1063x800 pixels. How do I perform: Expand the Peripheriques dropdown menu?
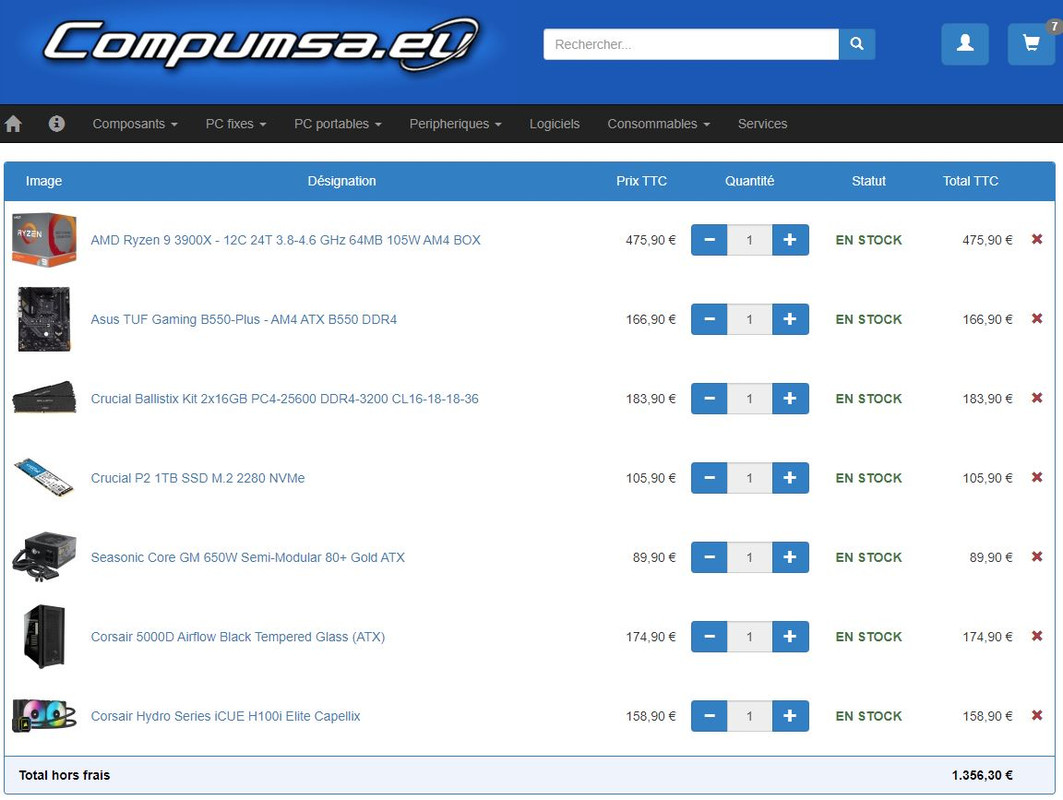click(x=455, y=124)
